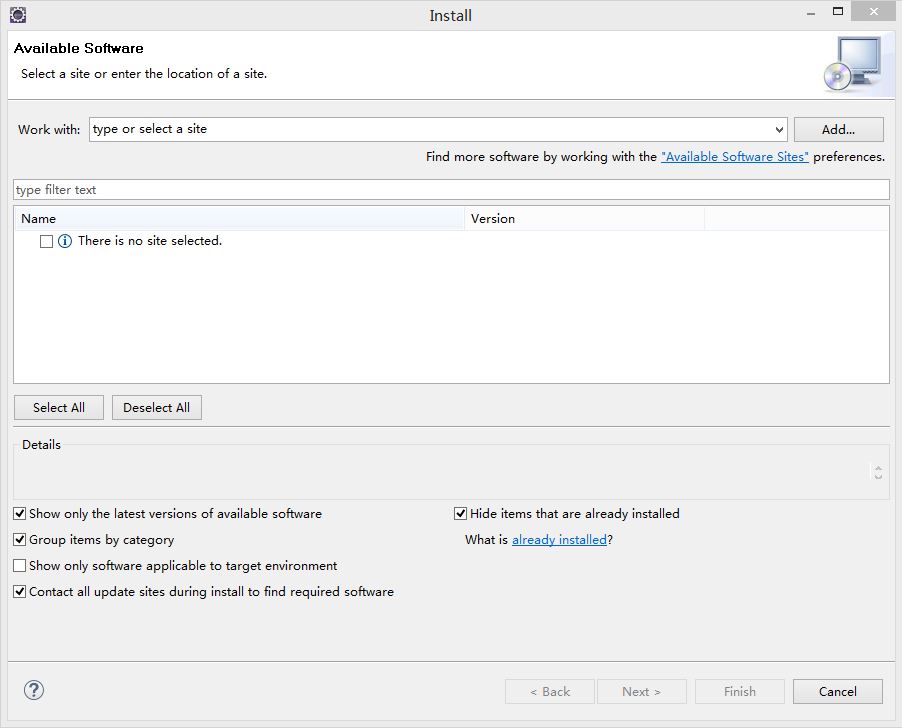Open the 'already installed' link
Screen dimensions: 902x728
(x=559, y=540)
